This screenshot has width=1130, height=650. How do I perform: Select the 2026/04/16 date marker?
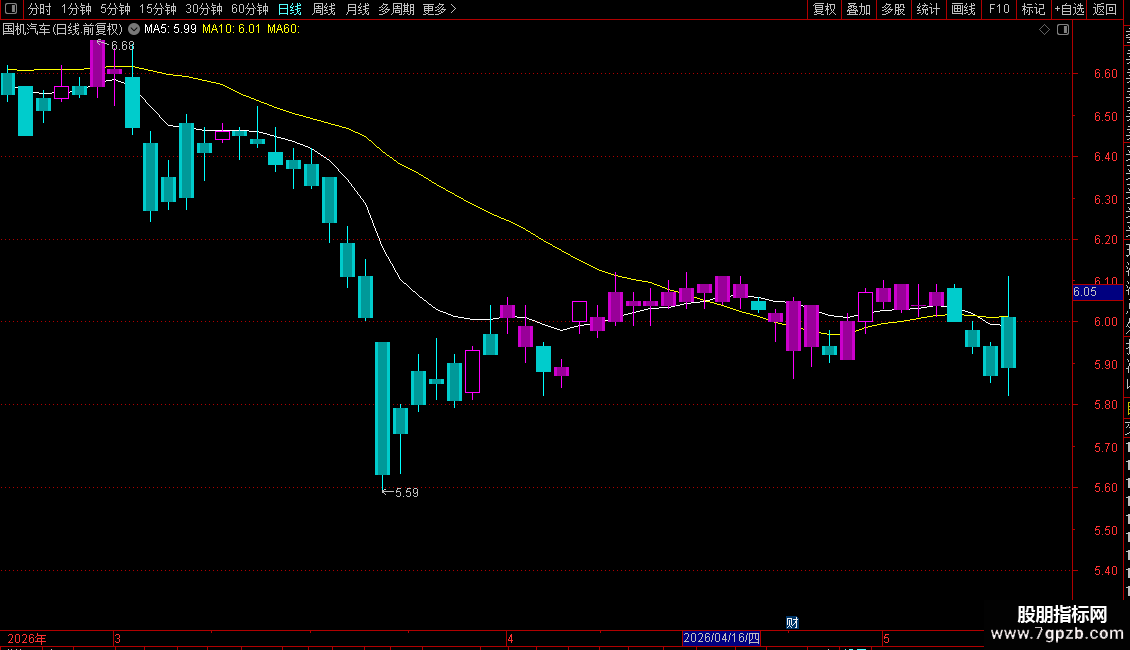[721, 638]
